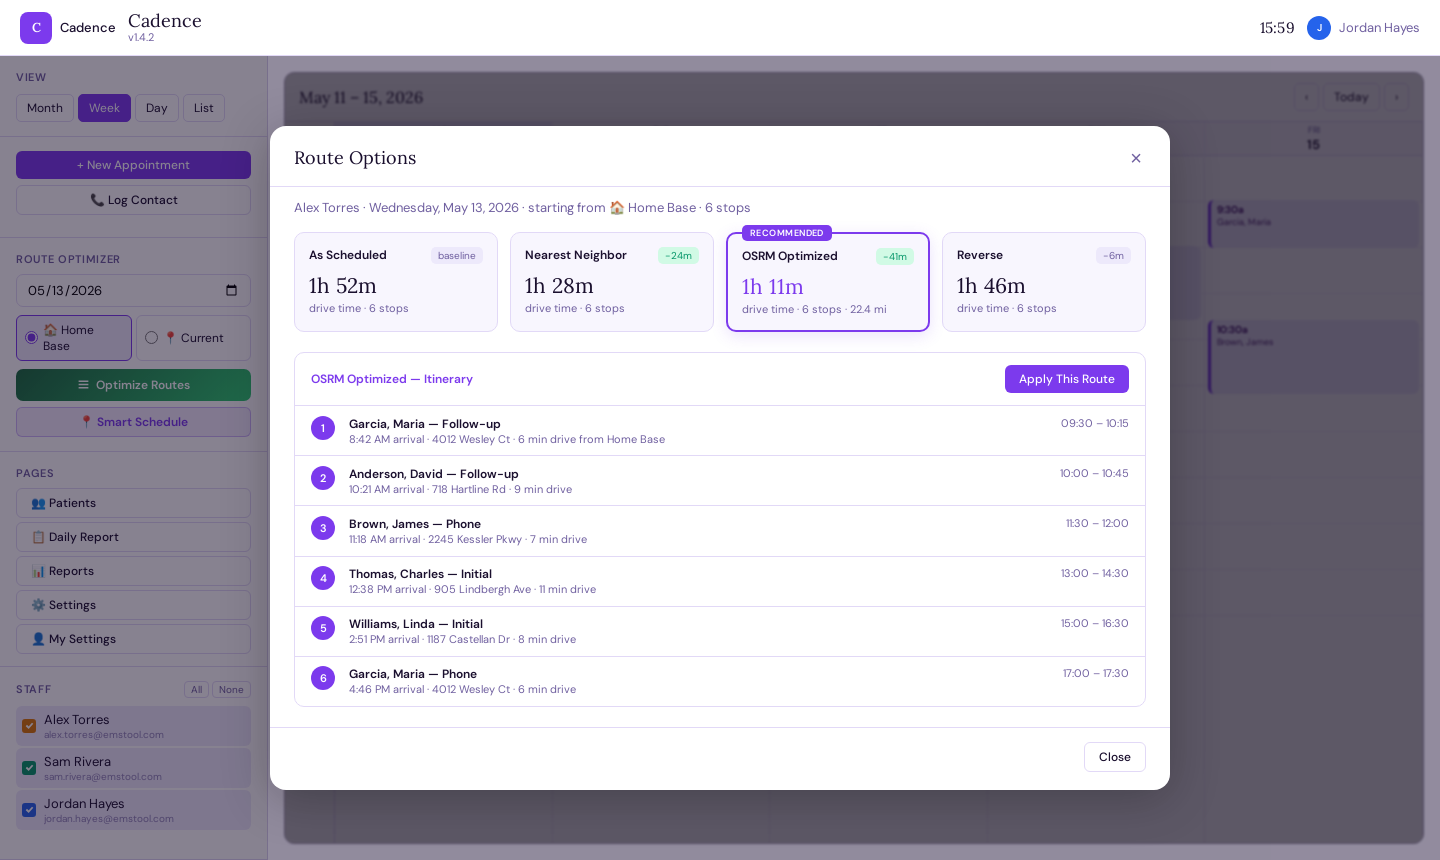Image resolution: width=1440 pixels, height=860 pixels.
Task: Select the As Scheduled route card
Action: [x=396, y=282]
